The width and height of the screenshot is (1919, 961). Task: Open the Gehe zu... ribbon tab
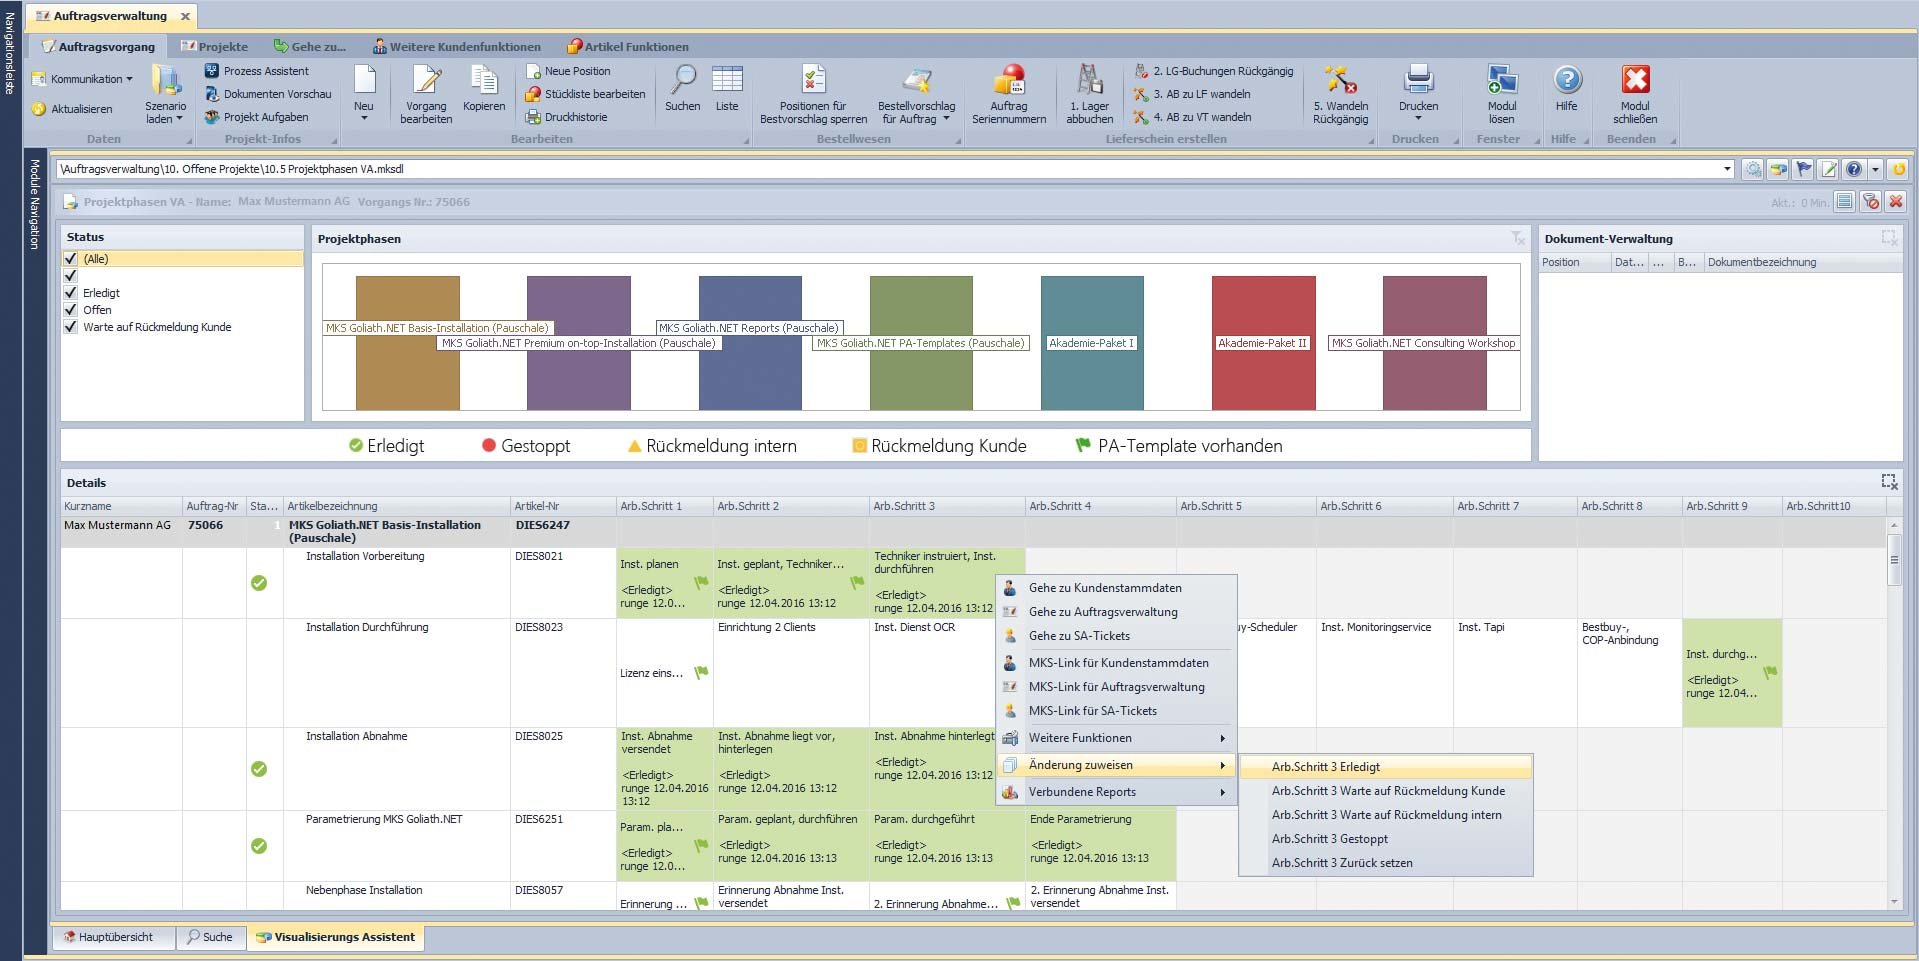tap(310, 47)
